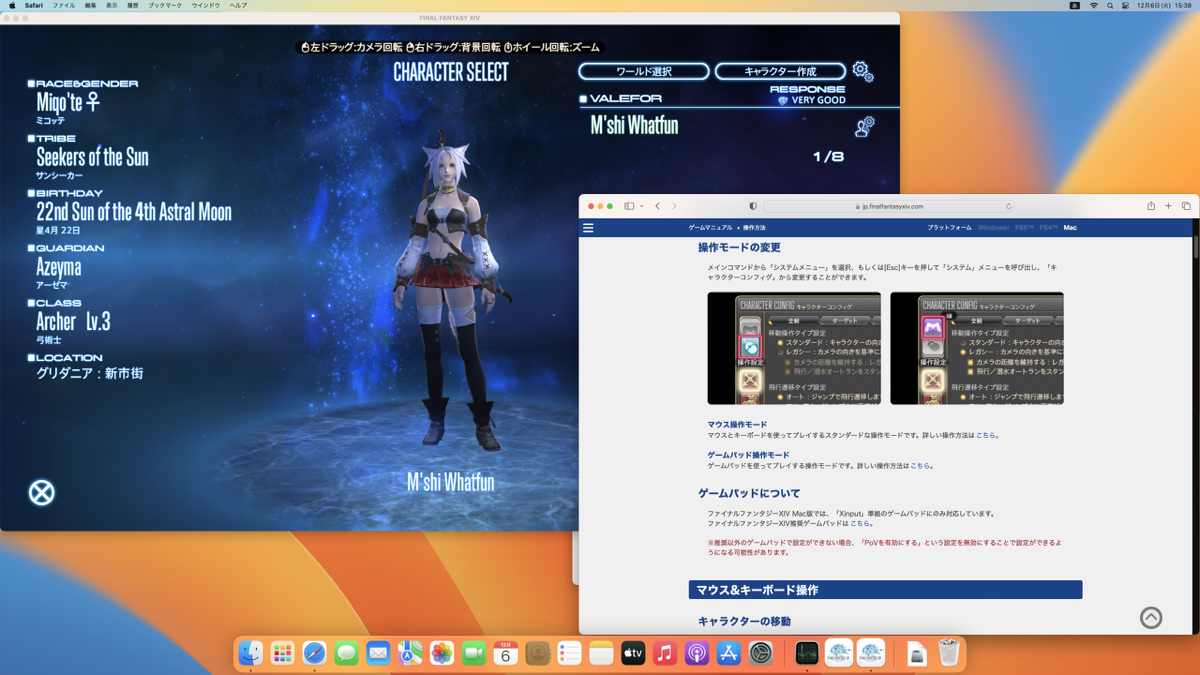Expand the sidebar dropdown chevron in Safari
This screenshot has width=1200, height=675.
[641, 206]
